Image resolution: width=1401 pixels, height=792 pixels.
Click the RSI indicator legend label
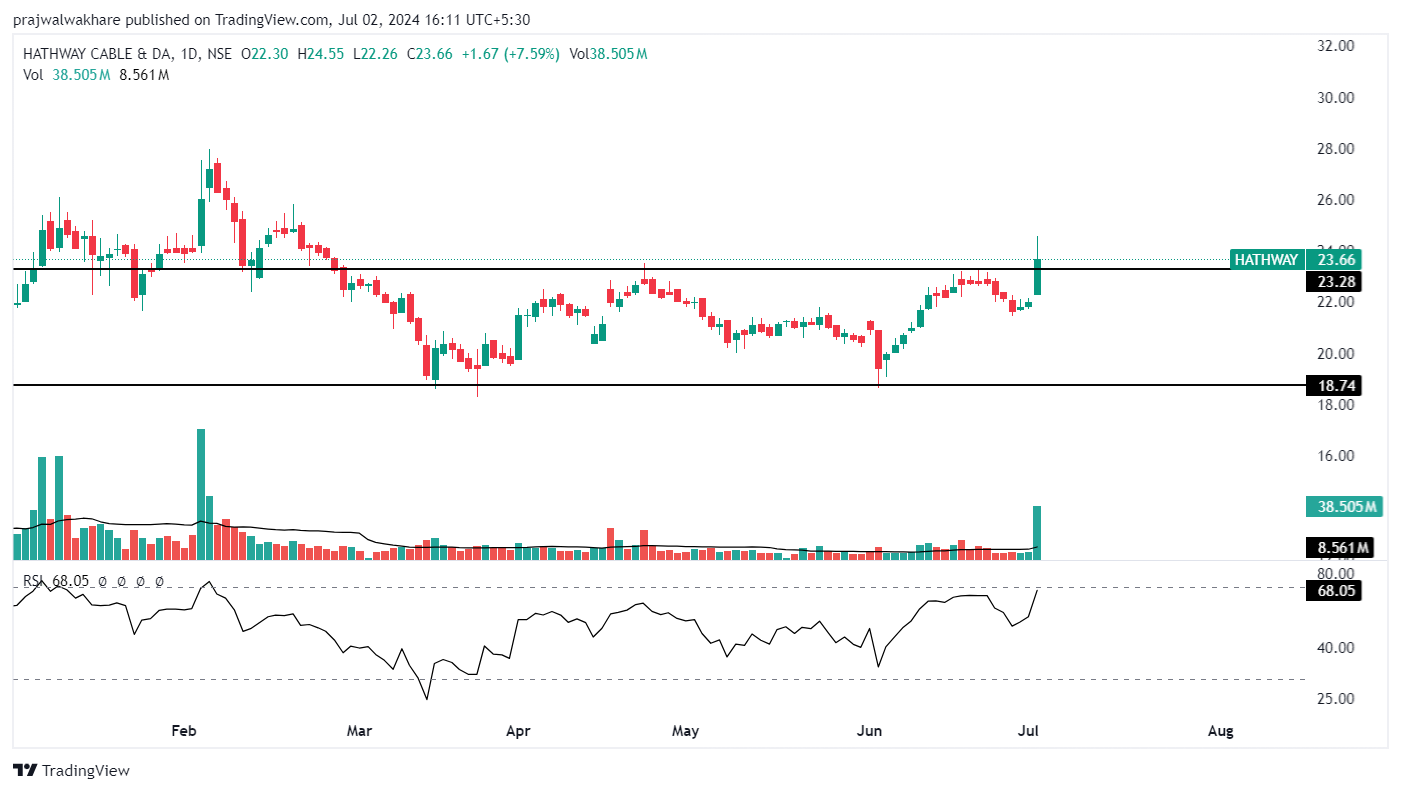pyautogui.click(x=36, y=581)
